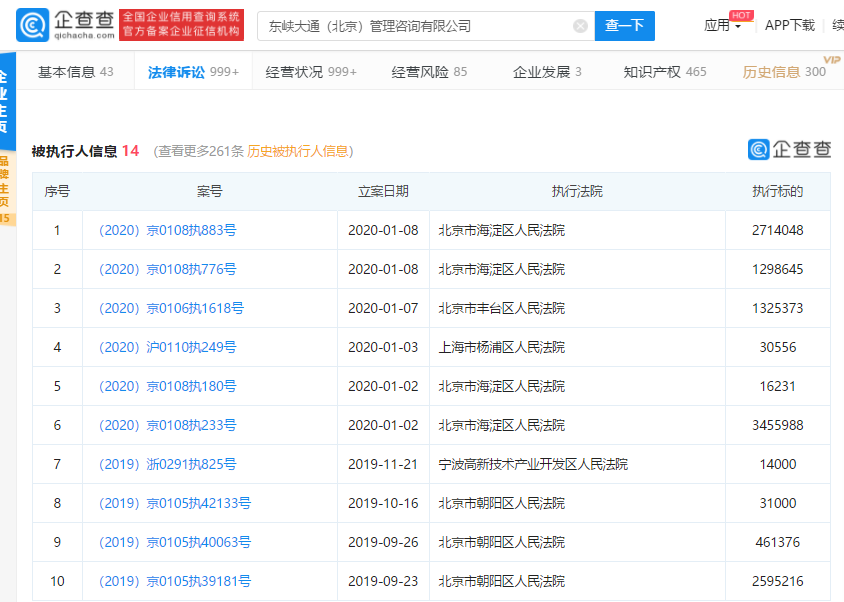Select the filing date 2020-01-07
Screen dimensions: 844x602
383,308
